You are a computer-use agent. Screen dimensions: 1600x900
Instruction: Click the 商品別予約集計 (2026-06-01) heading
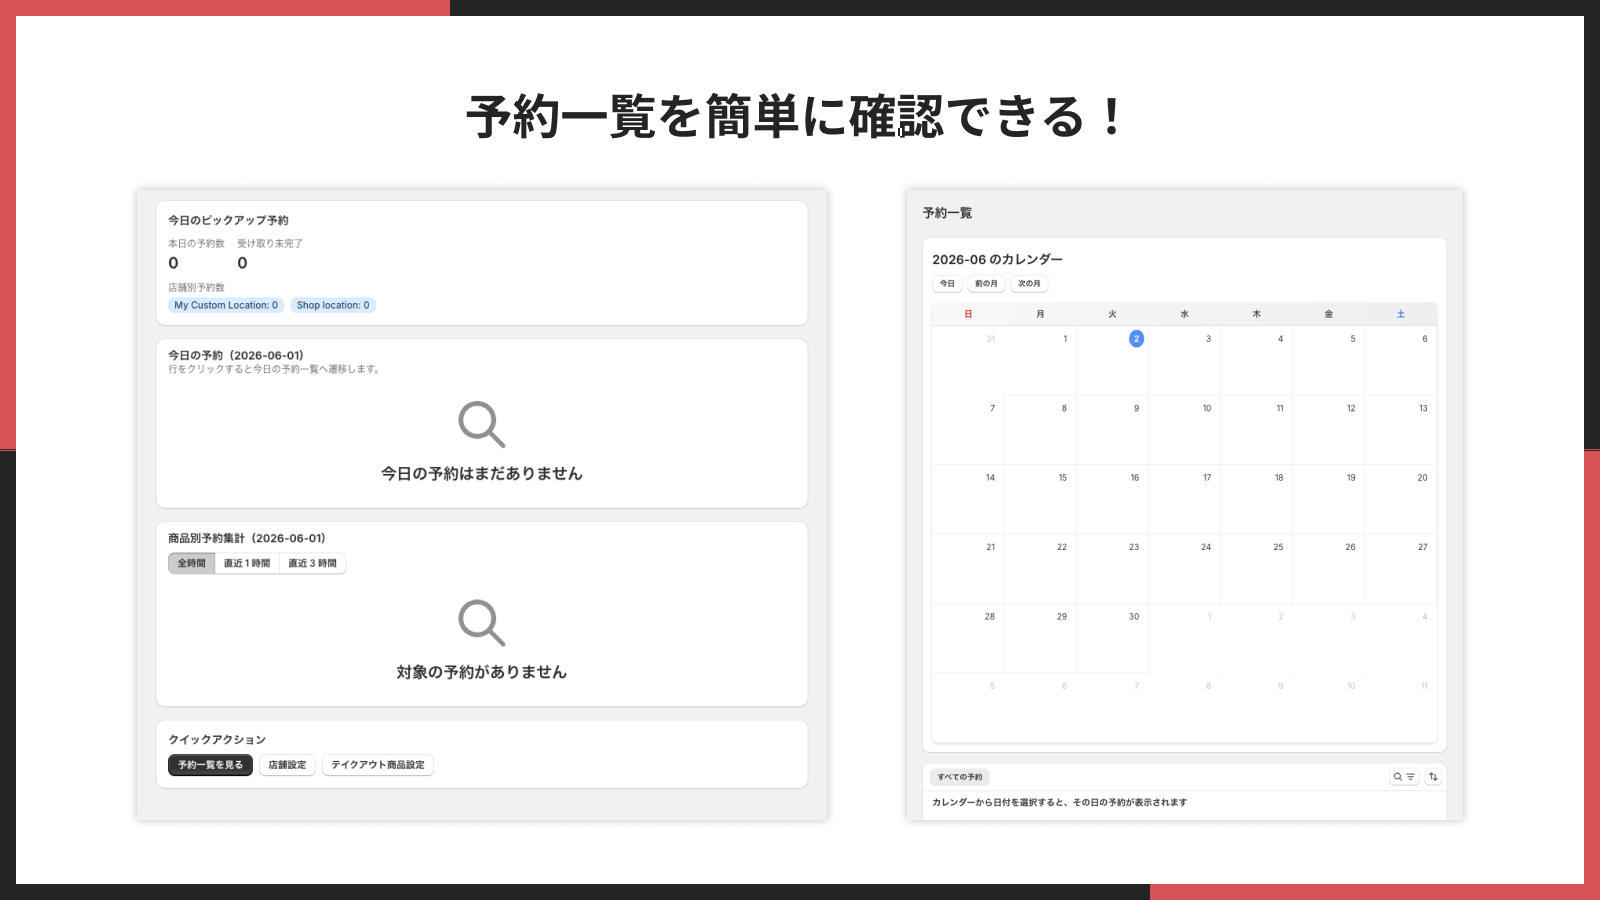tap(247, 538)
